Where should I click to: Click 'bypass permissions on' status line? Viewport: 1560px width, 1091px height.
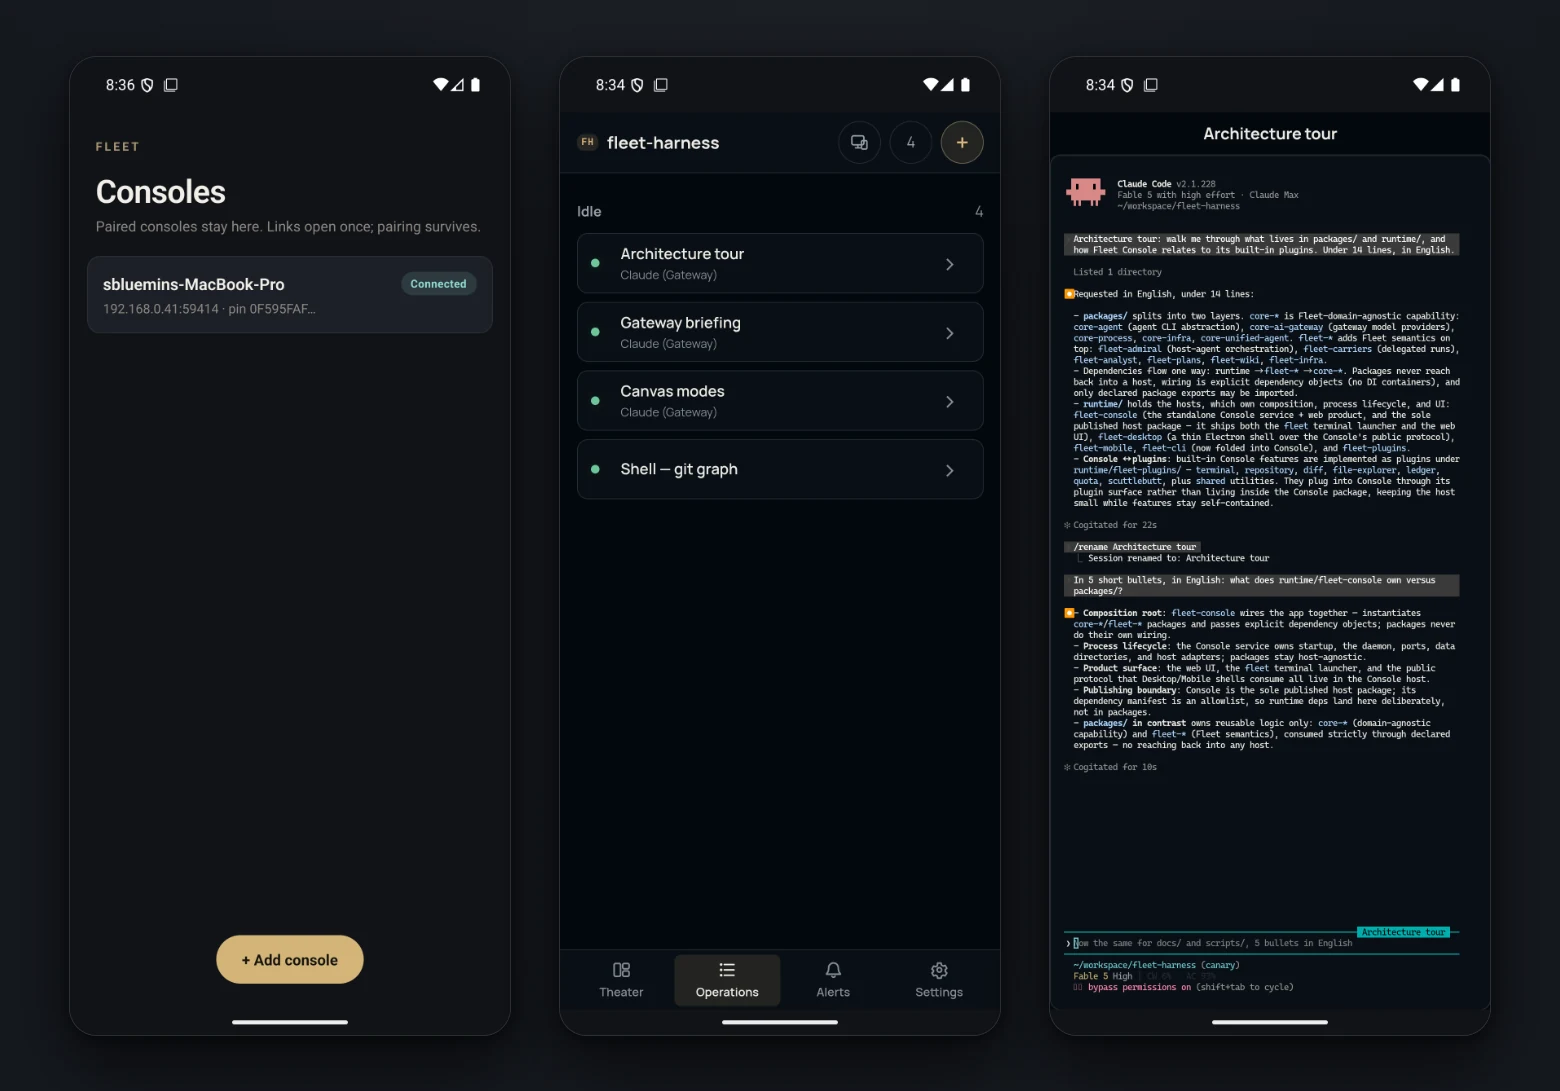tap(1139, 987)
